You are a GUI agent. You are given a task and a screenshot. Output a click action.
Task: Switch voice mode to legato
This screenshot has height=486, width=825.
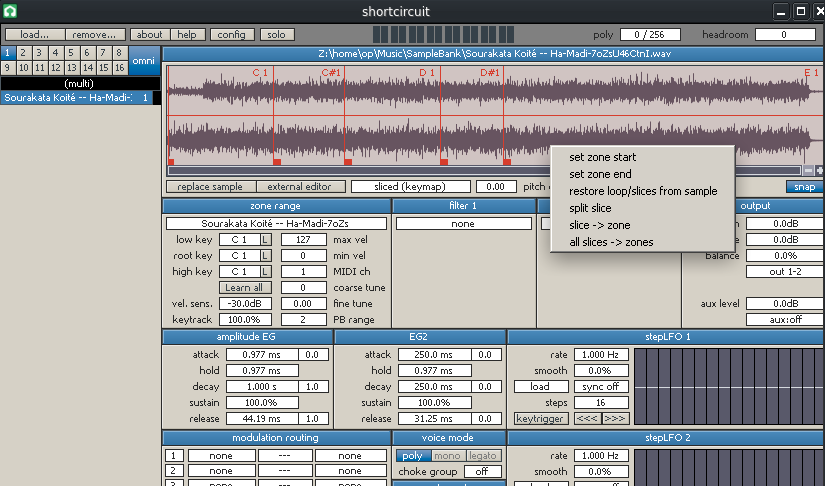click(x=482, y=455)
